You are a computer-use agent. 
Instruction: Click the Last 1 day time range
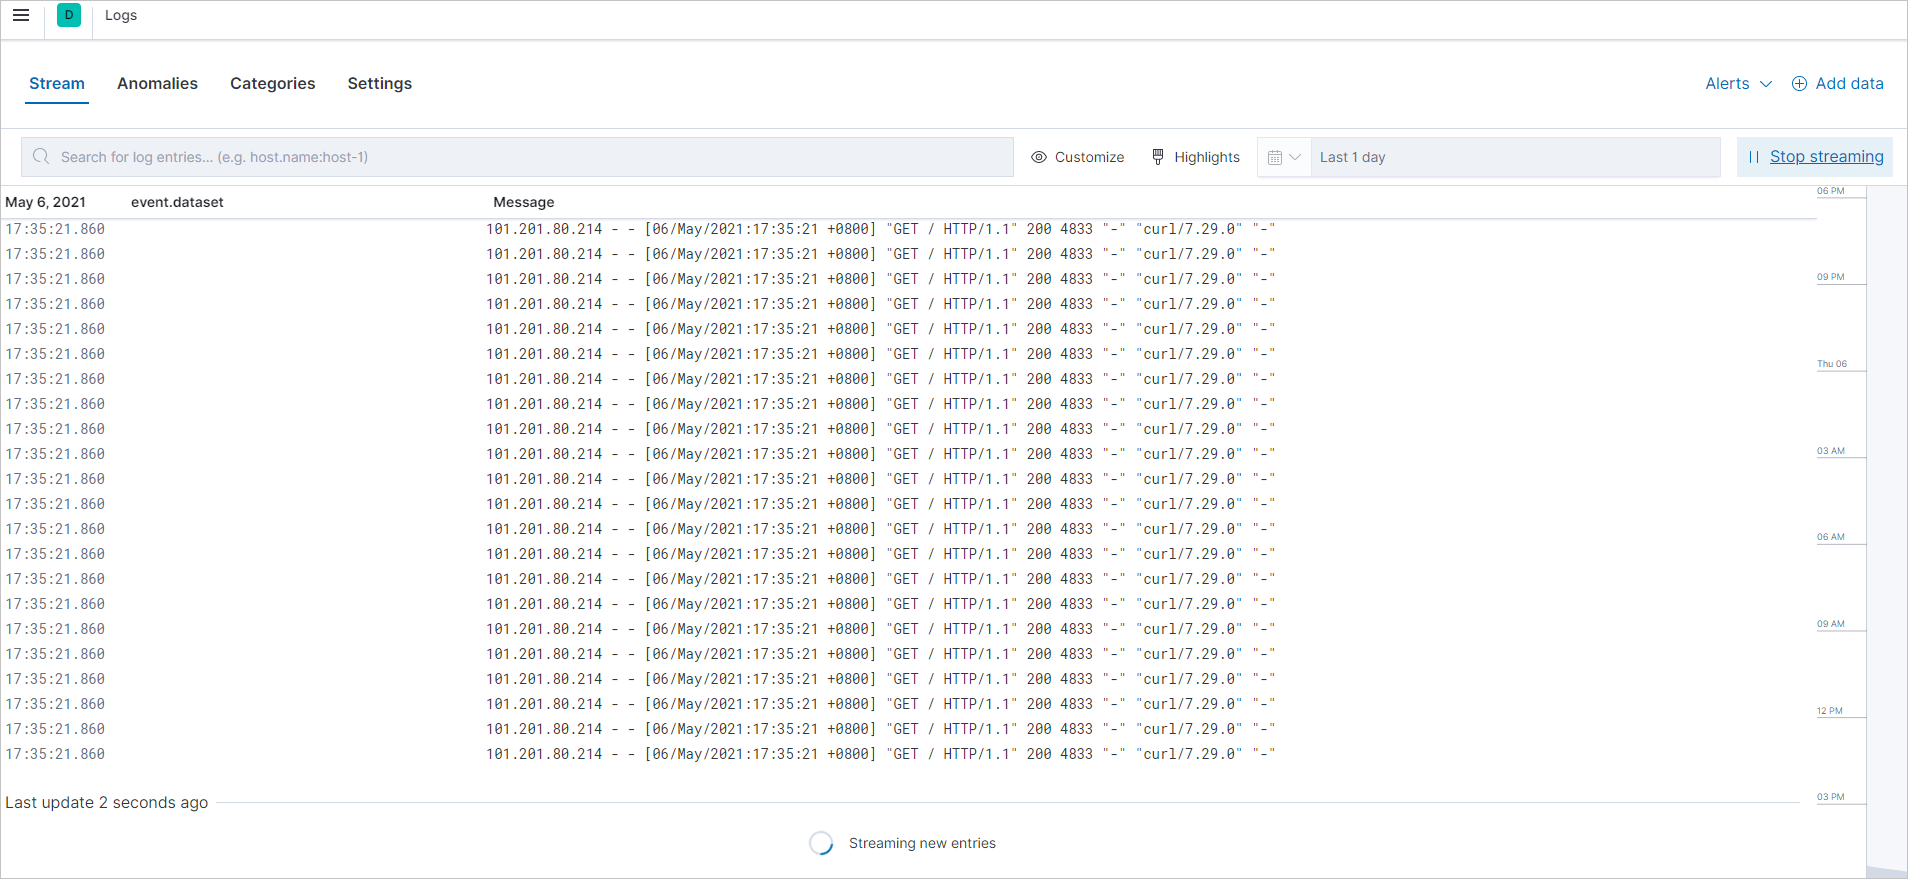(x=1515, y=157)
